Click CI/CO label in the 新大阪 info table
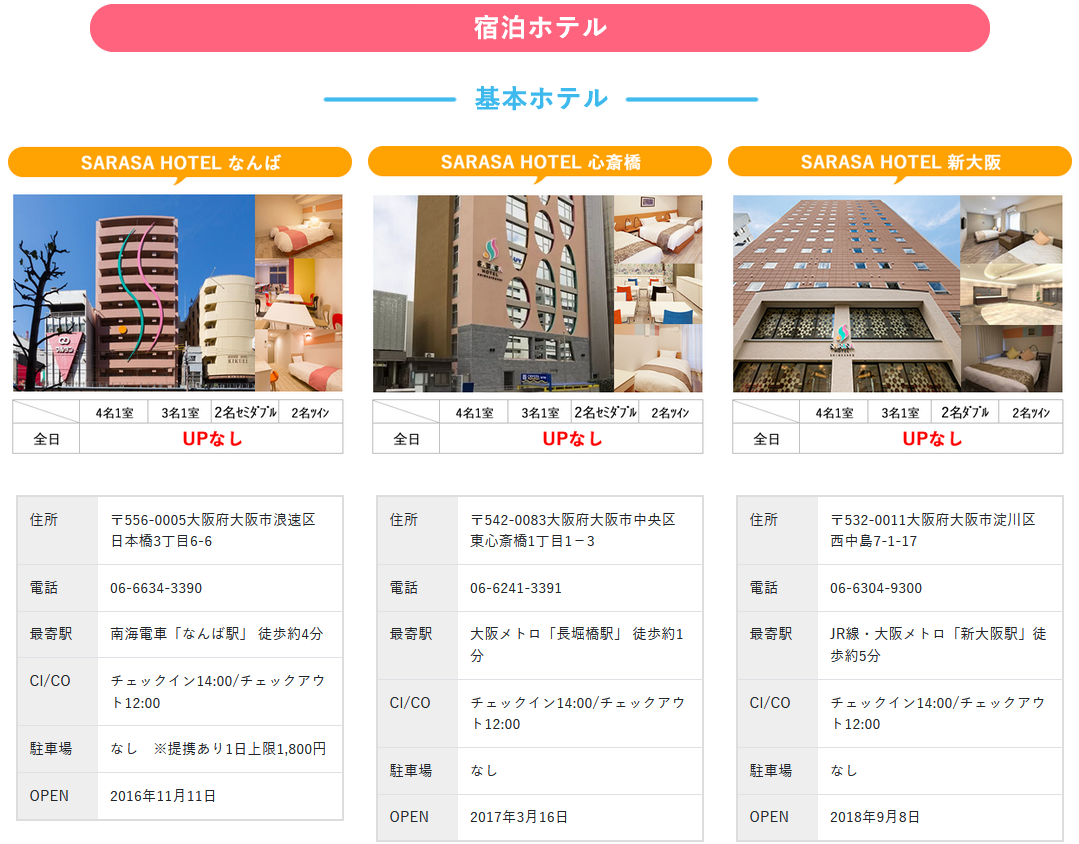1079x844 pixels. (769, 703)
